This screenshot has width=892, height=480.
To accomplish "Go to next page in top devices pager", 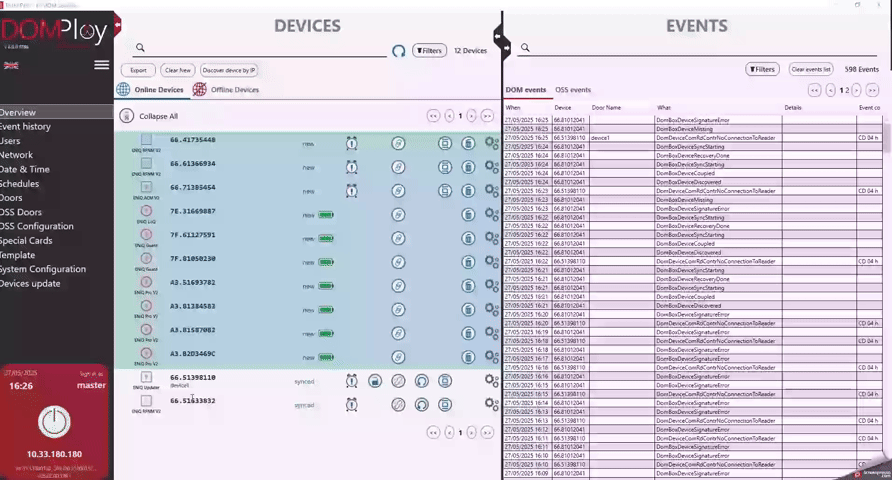I will 472,116.
